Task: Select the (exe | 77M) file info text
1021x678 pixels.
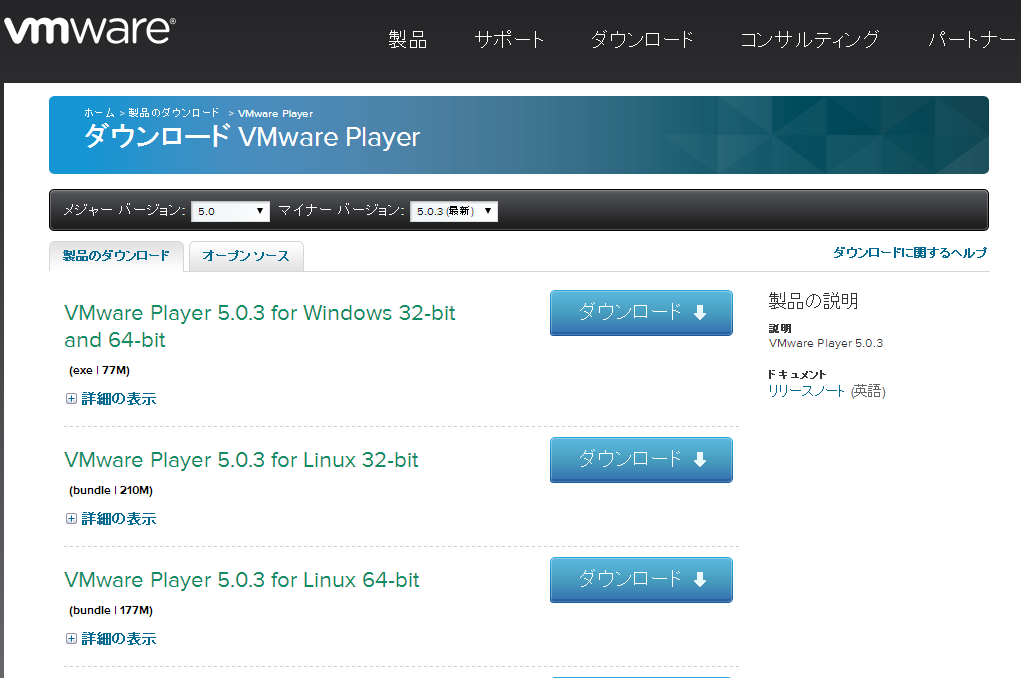Action: [x=100, y=371]
